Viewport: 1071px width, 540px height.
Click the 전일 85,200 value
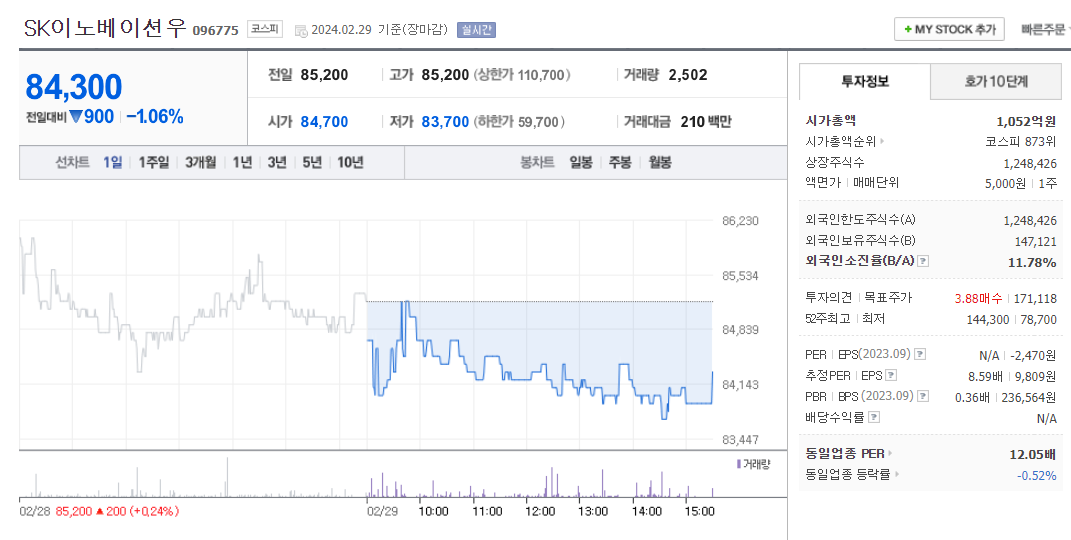coord(324,75)
